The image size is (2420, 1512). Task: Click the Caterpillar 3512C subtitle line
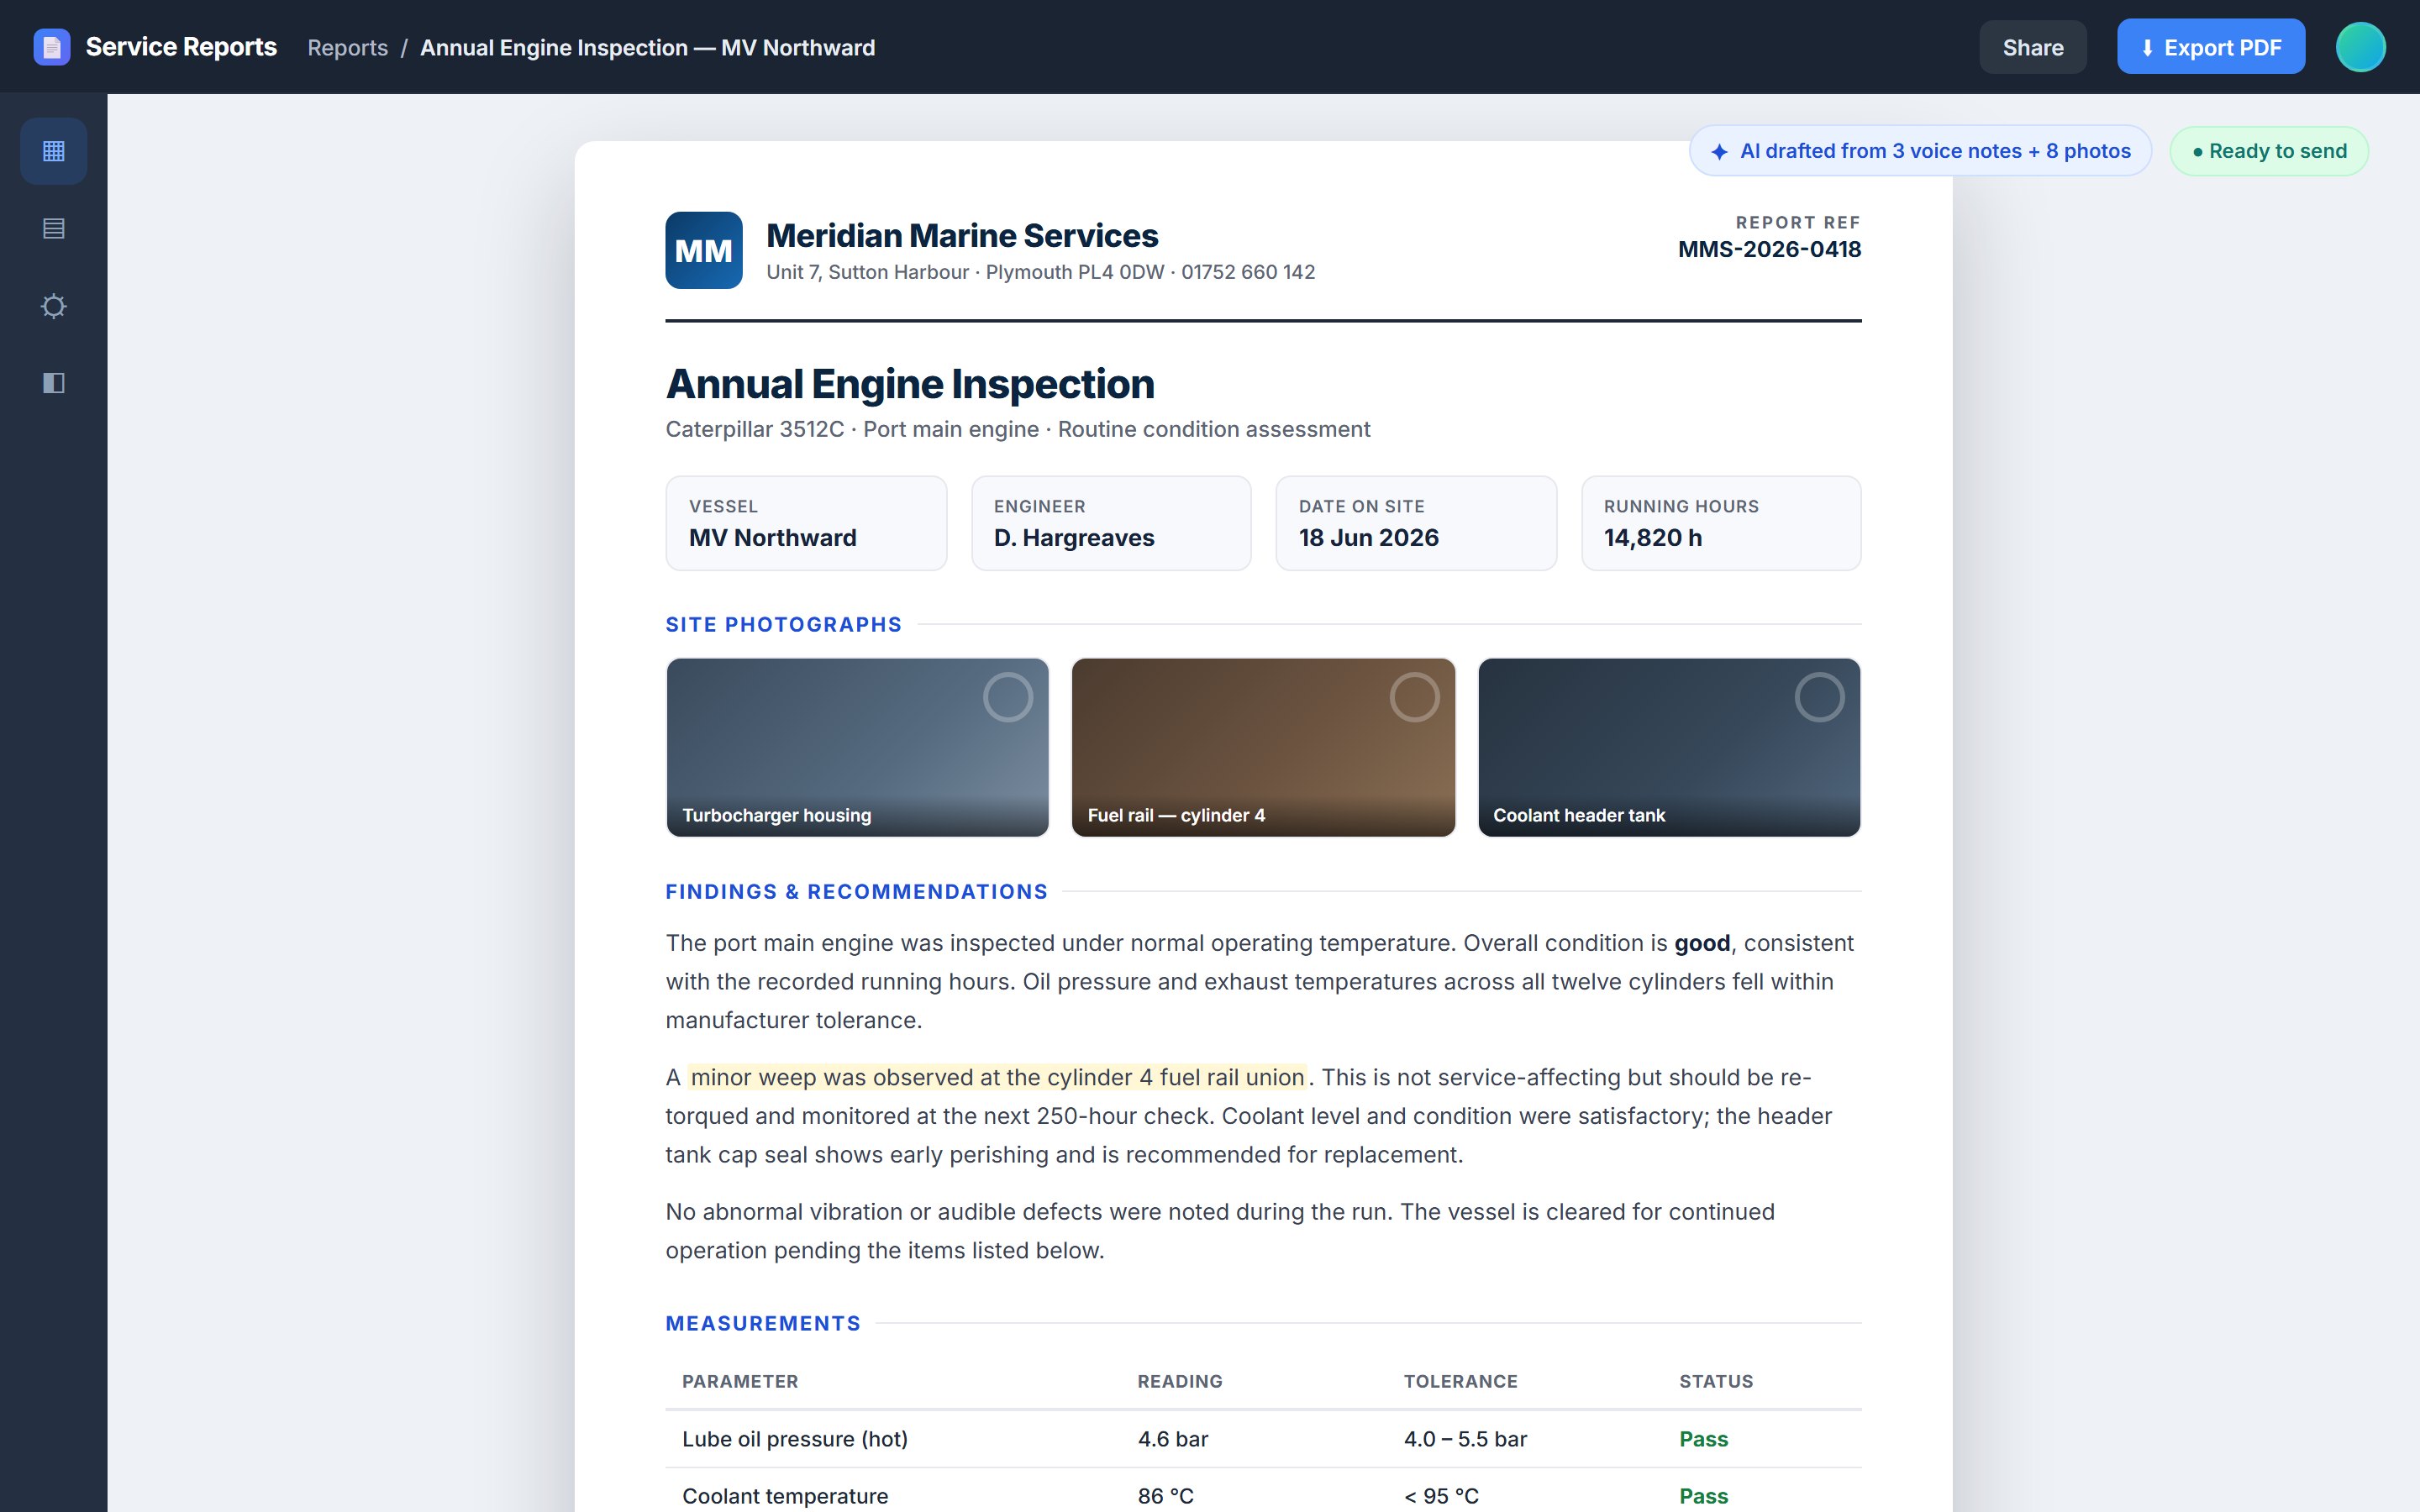point(1017,429)
